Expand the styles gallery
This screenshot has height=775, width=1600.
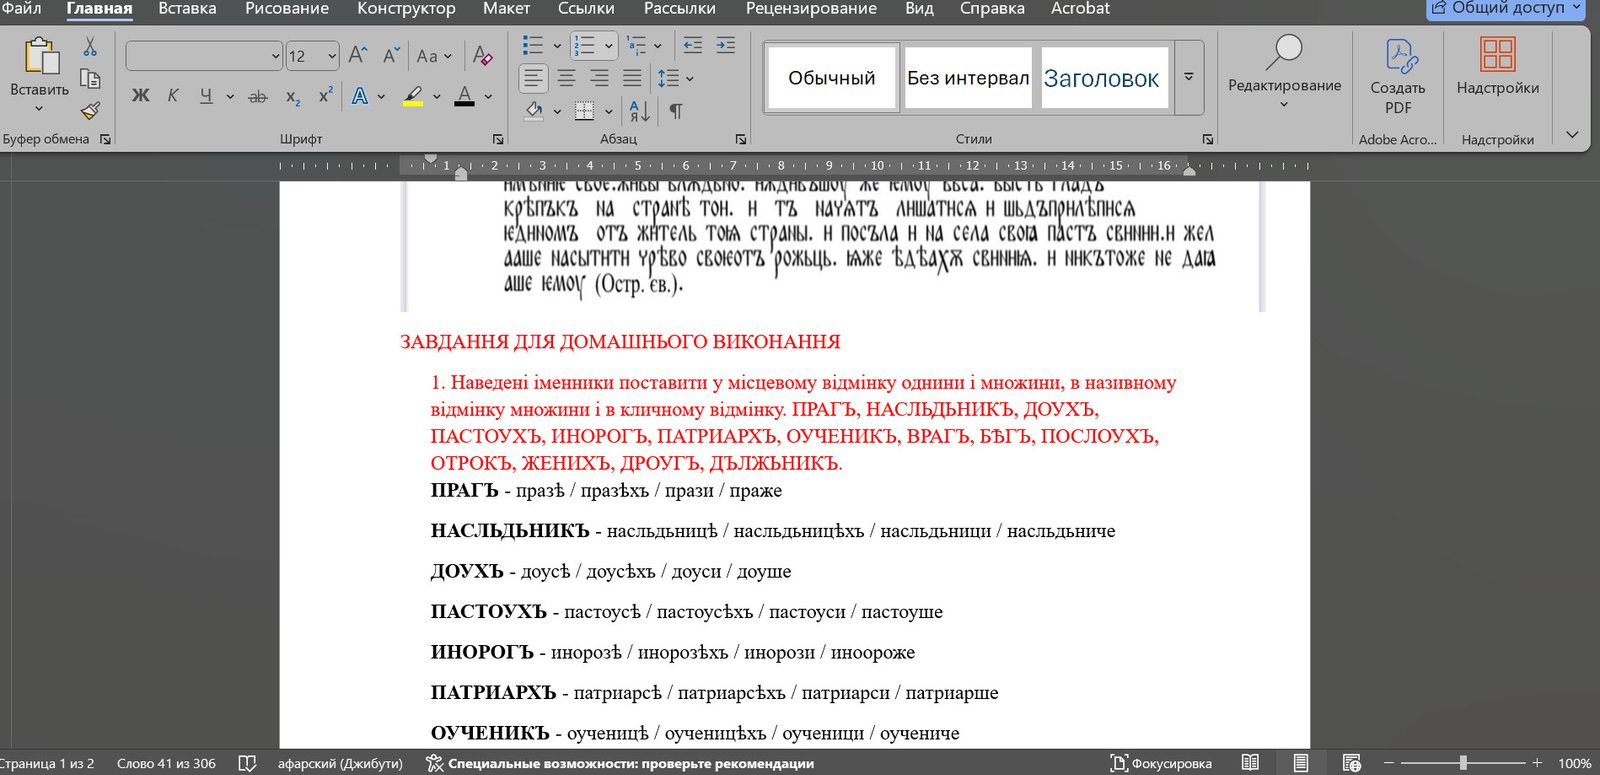pos(1189,77)
